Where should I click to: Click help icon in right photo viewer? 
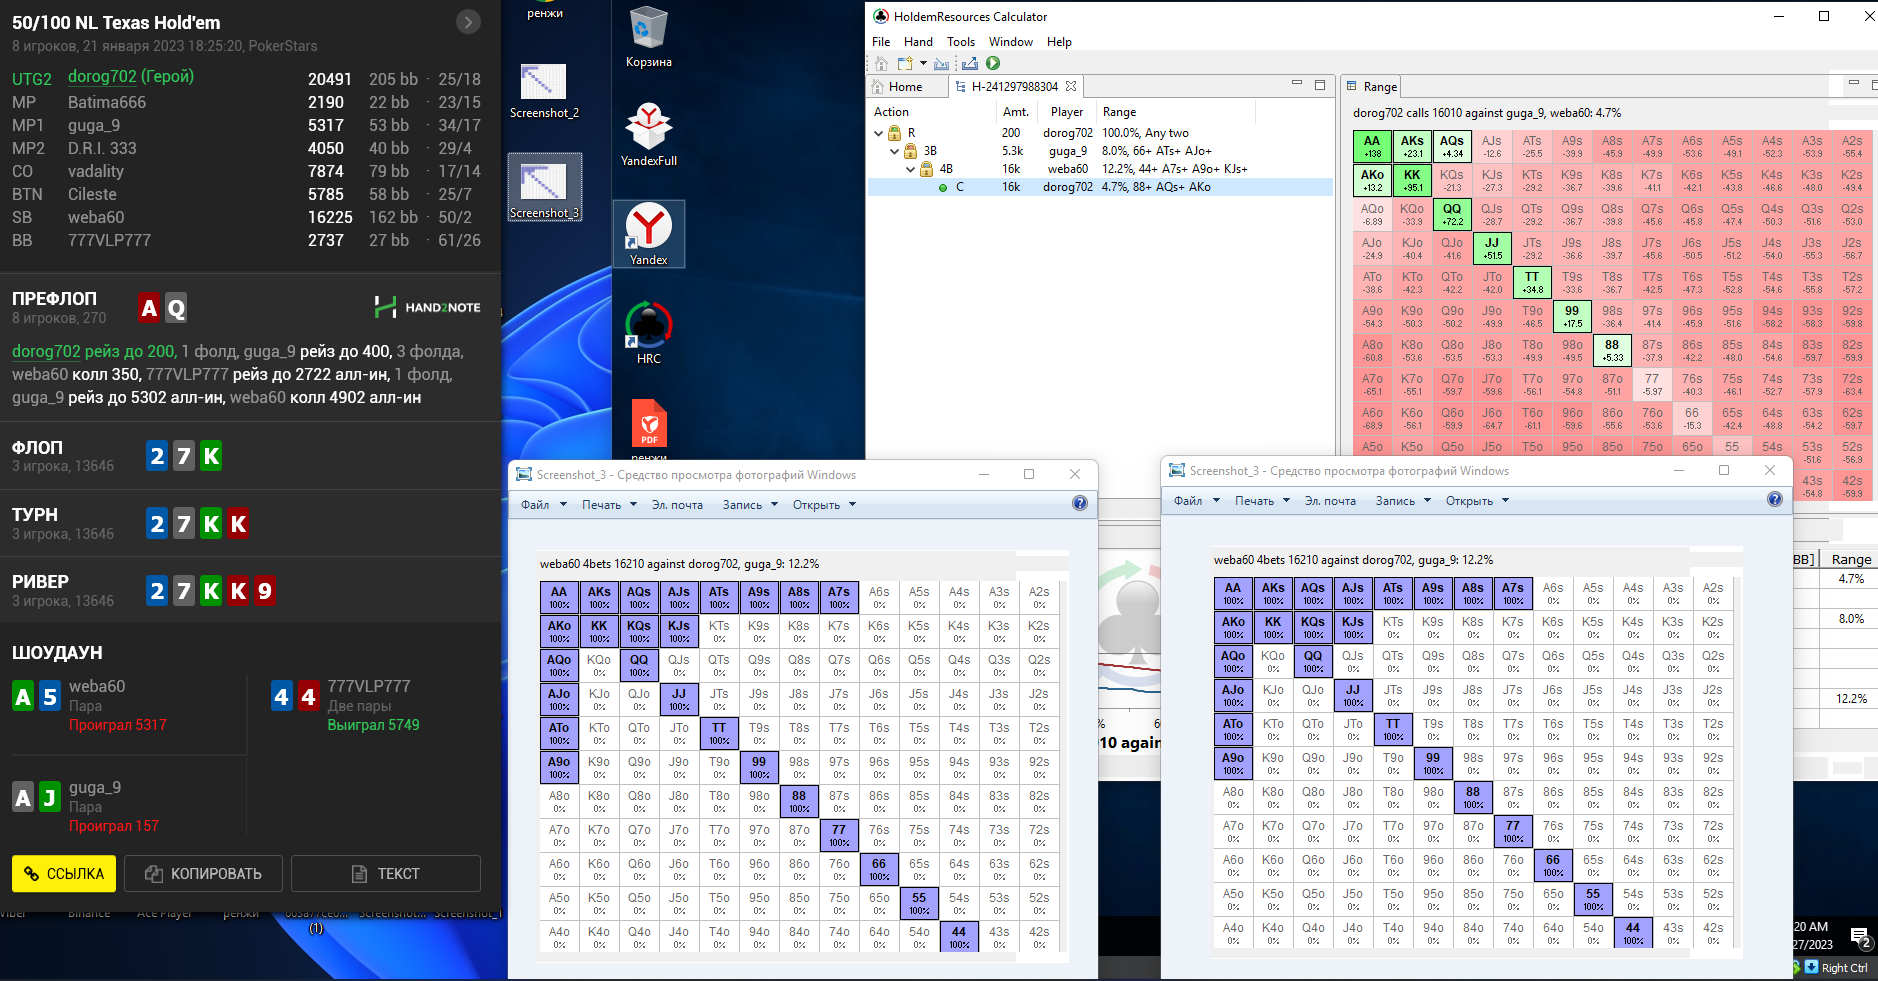1775,499
